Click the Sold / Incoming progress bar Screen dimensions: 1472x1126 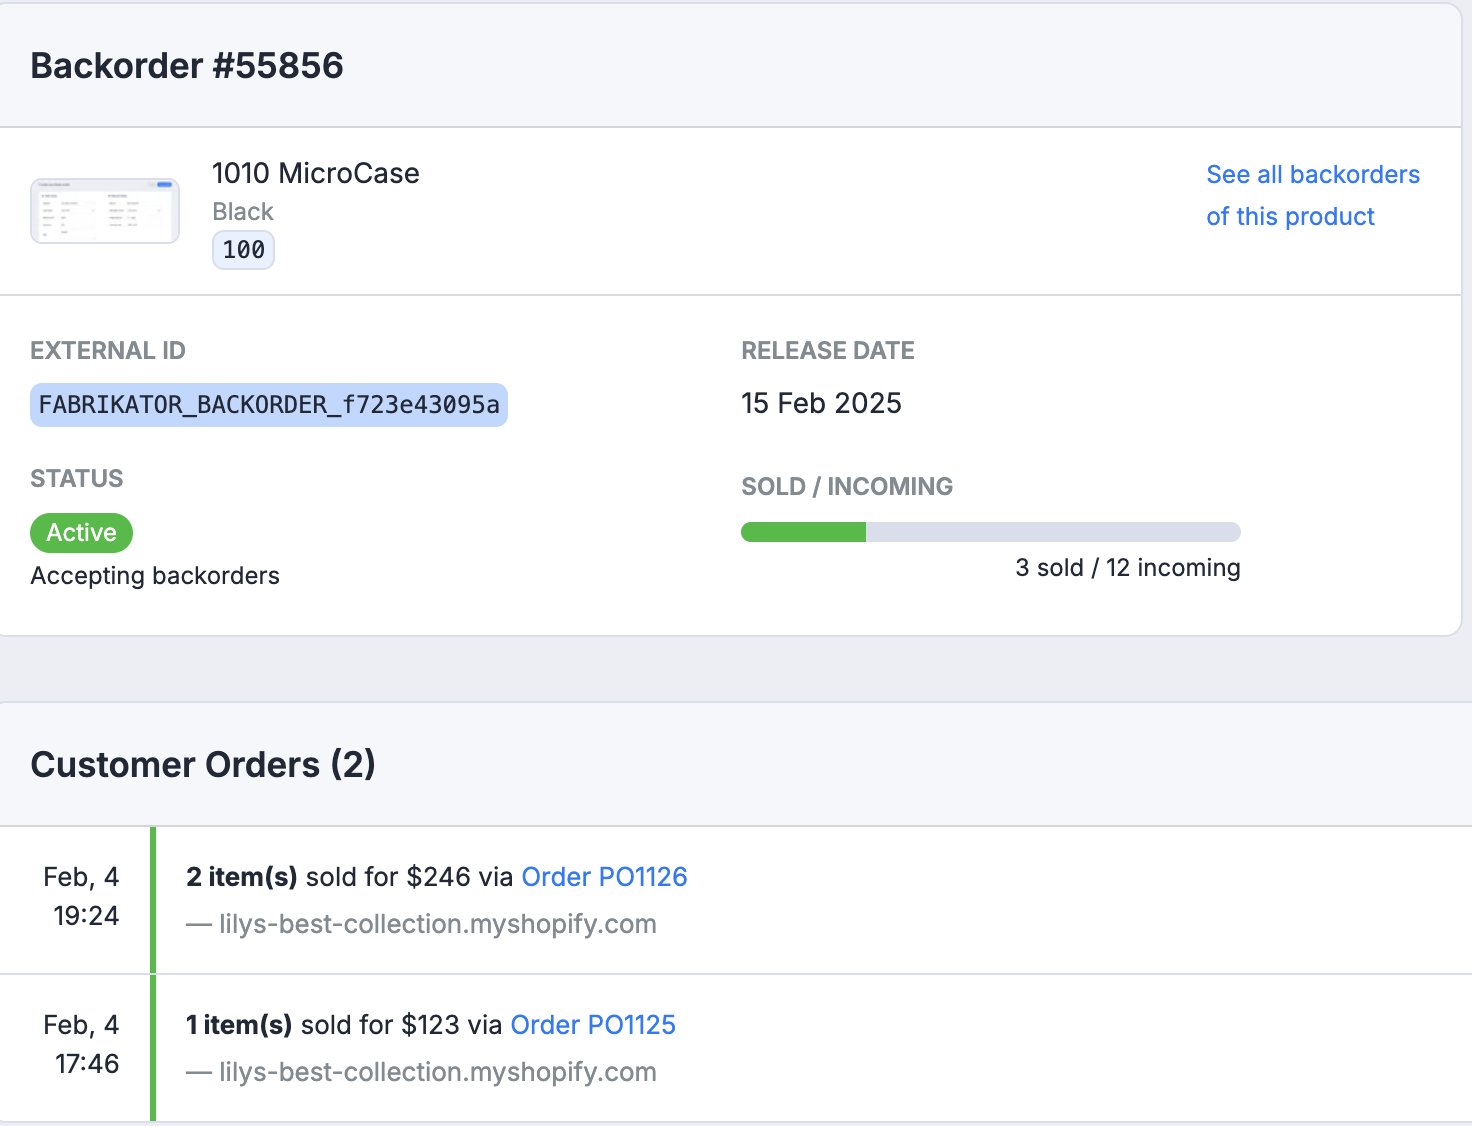[990, 532]
